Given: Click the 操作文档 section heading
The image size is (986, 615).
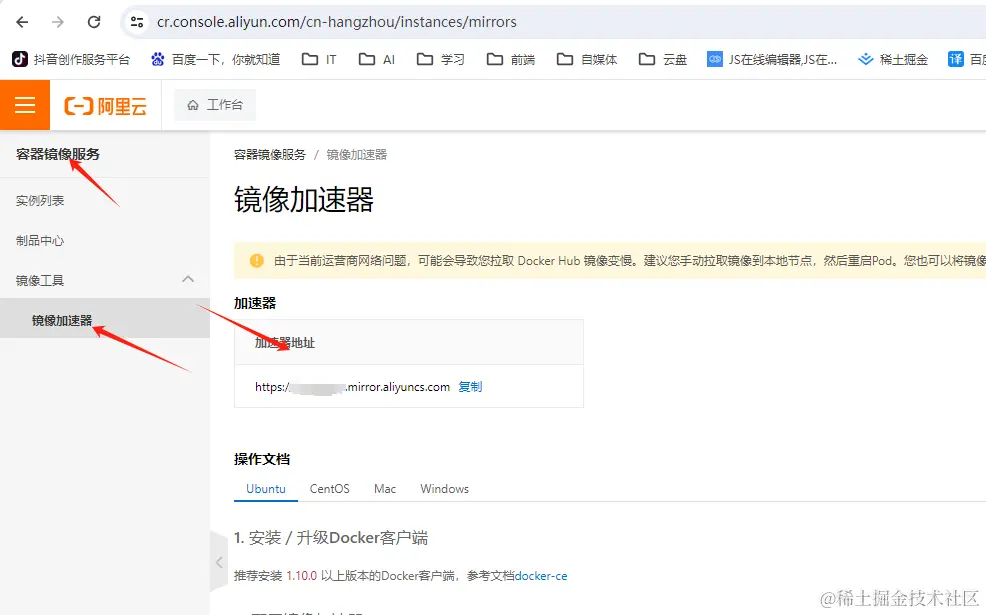Looking at the screenshot, I should pos(262,459).
